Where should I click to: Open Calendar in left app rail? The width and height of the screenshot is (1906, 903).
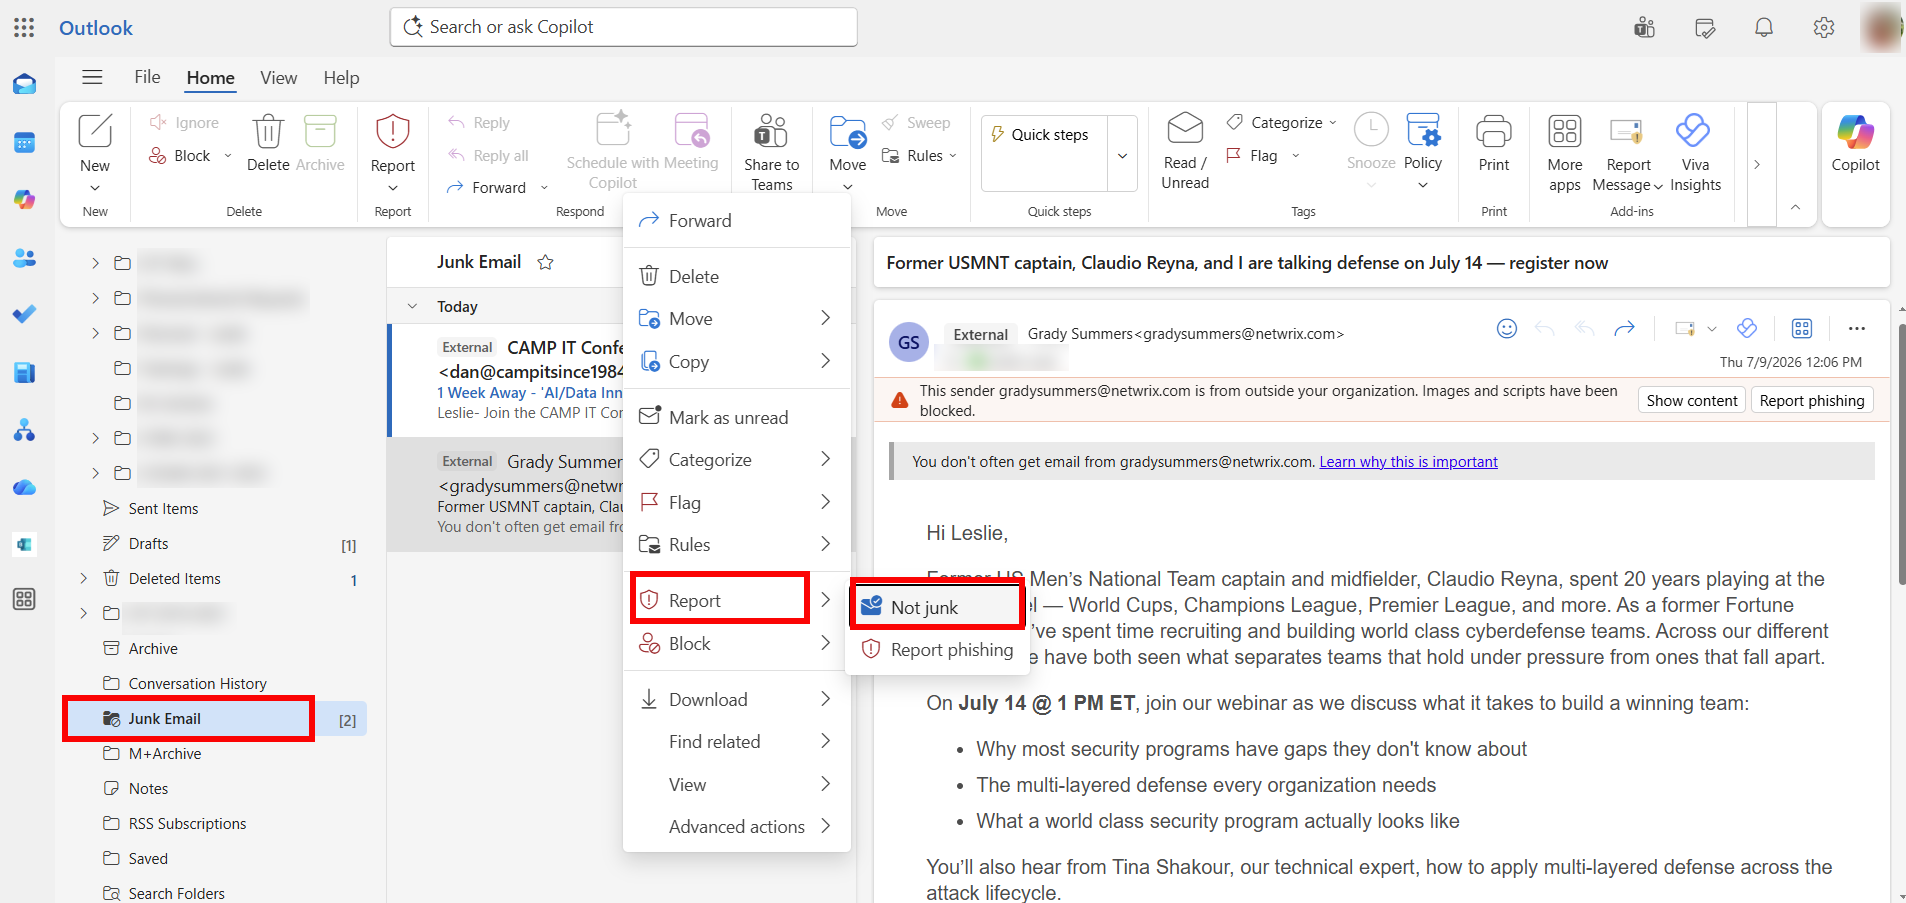[24, 143]
